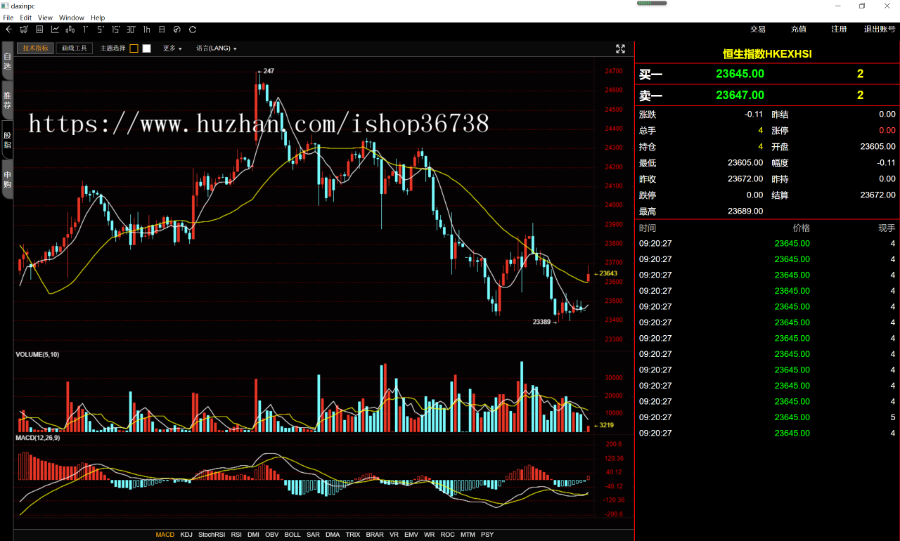The height and width of the screenshot is (541, 900).
Task: Click the 最高 value 23689.00
Action: (745, 211)
